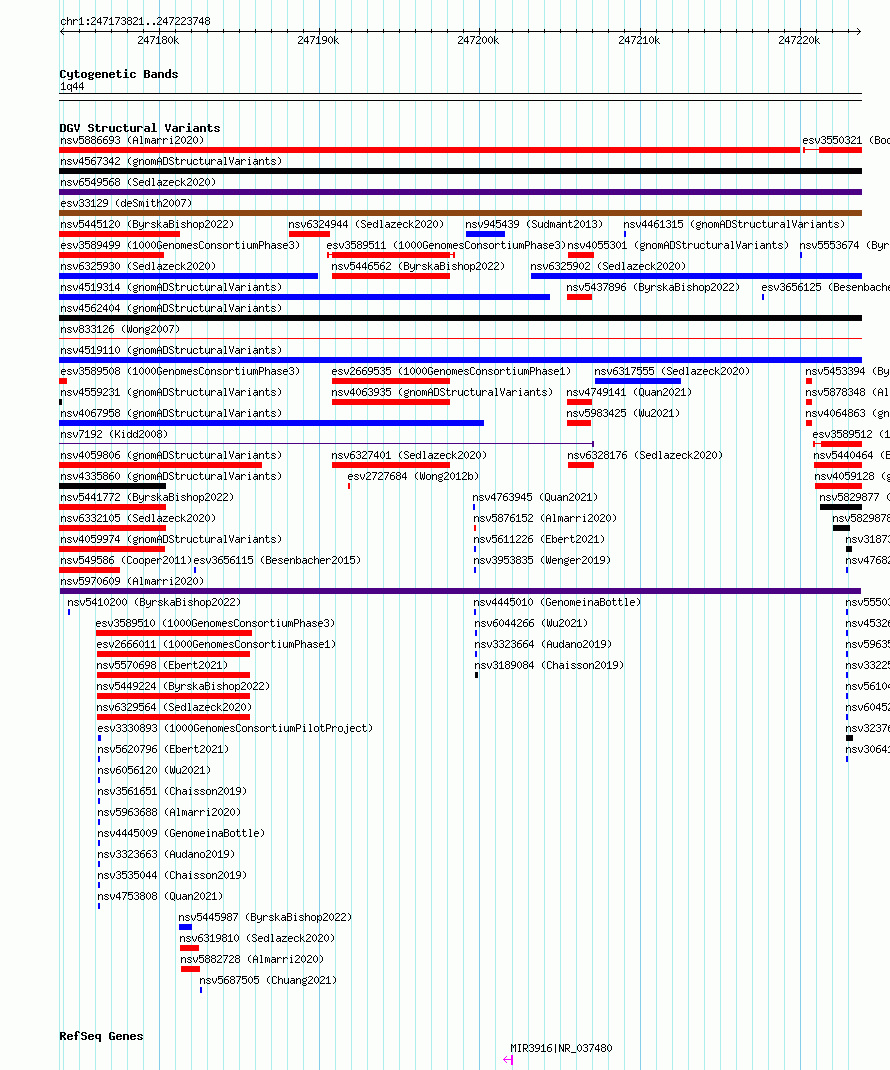The width and height of the screenshot is (890, 1070).
Task: Select nsv5983425 (Wu2021) label
Action: [622, 414]
